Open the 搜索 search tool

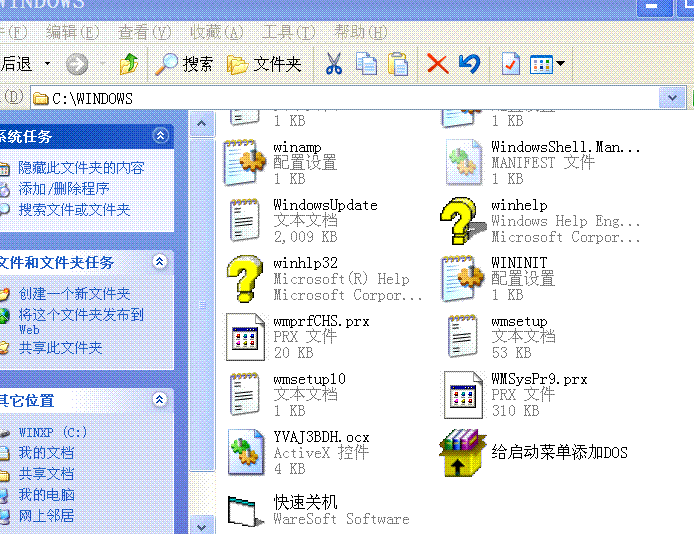(184, 64)
